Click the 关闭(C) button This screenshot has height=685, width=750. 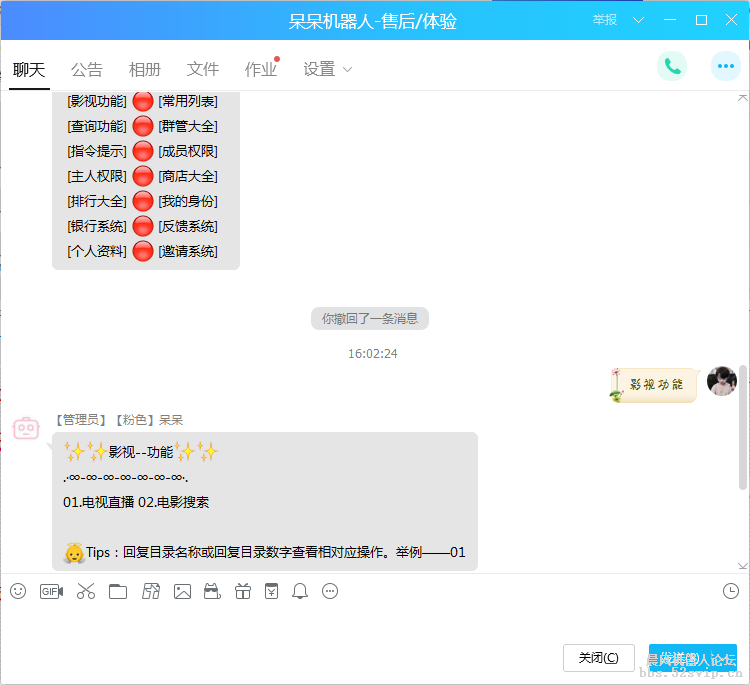pos(598,658)
